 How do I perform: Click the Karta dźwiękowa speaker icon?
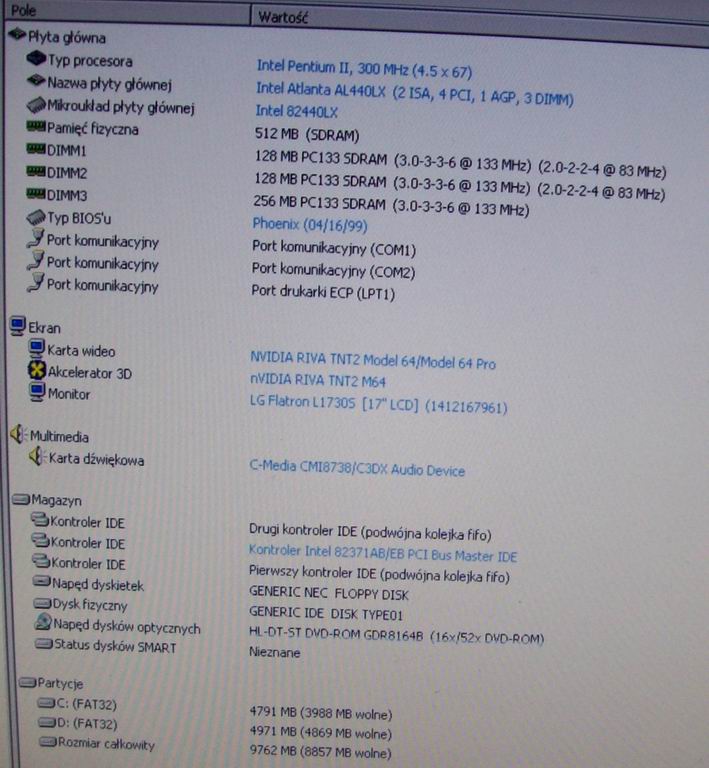click(x=37, y=456)
